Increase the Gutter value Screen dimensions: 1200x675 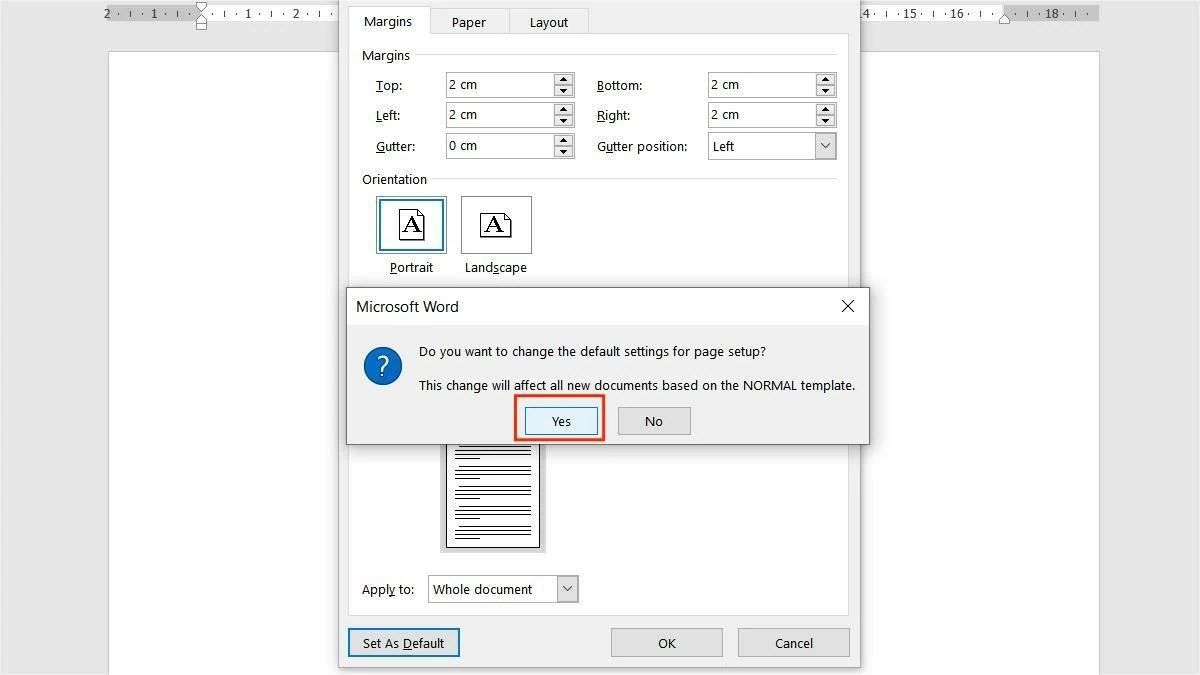pos(562,140)
